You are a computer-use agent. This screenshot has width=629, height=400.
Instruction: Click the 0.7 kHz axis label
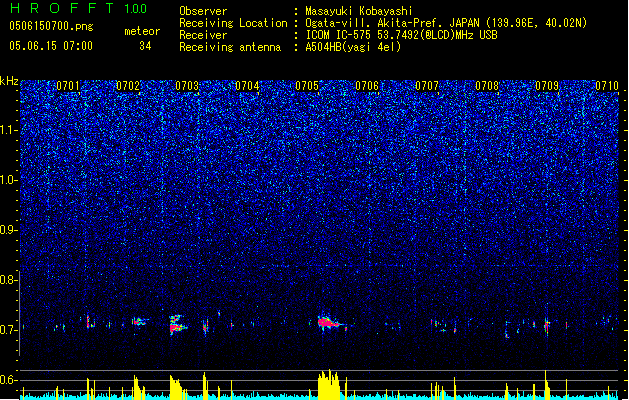pyautogui.click(x=9, y=330)
